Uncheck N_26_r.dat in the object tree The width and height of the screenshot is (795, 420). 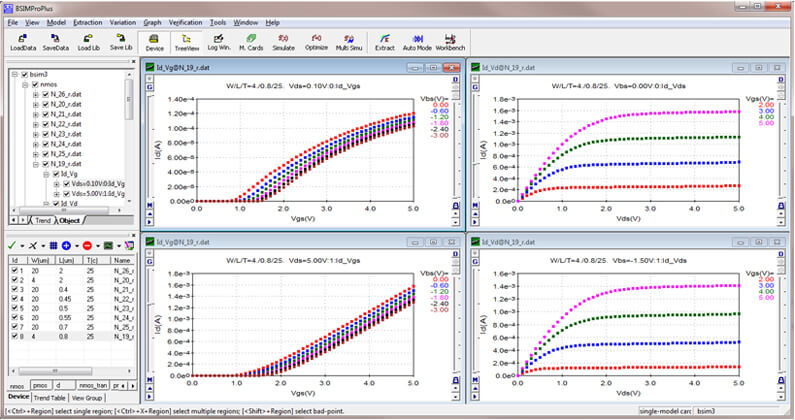coord(46,94)
